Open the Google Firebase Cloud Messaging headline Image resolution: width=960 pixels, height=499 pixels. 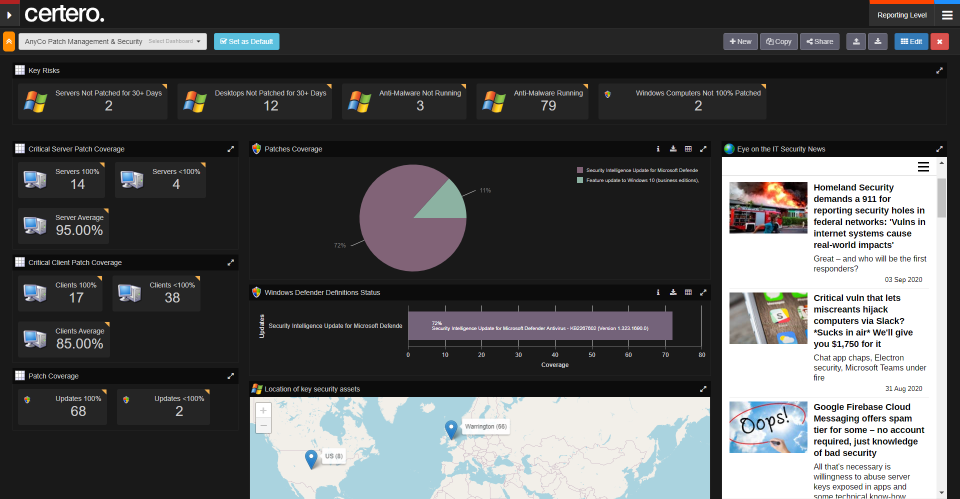click(x=869, y=430)
